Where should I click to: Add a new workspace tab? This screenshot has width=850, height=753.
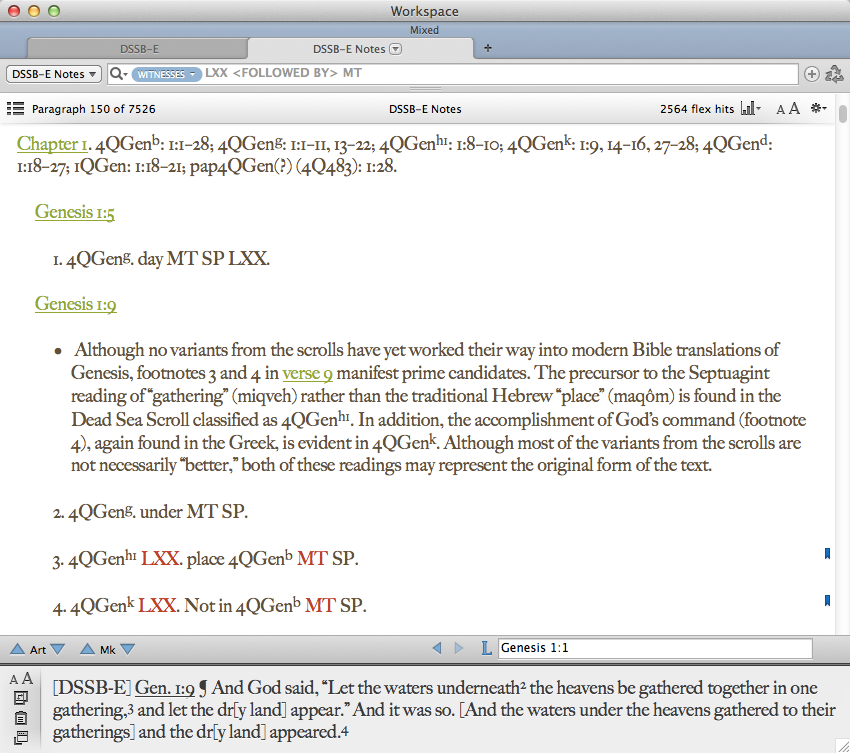(488, 48)
